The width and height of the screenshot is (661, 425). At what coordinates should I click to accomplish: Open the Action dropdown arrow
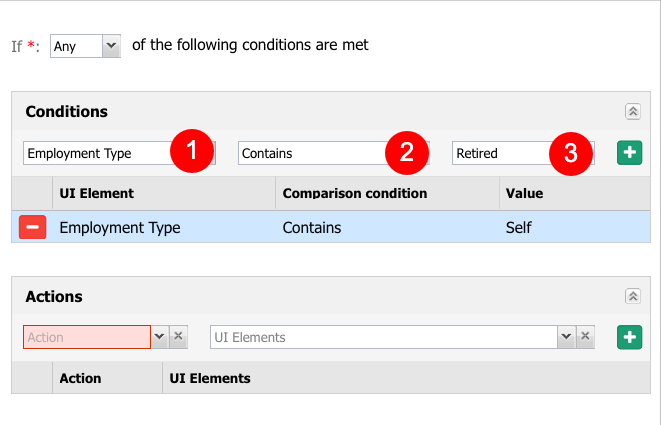click(x=160, y=337)
